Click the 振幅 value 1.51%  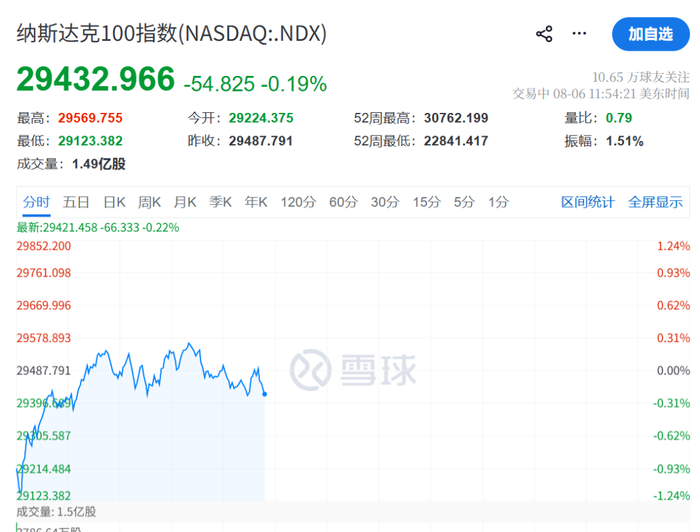pyautogui.click(x=625, y=141)
